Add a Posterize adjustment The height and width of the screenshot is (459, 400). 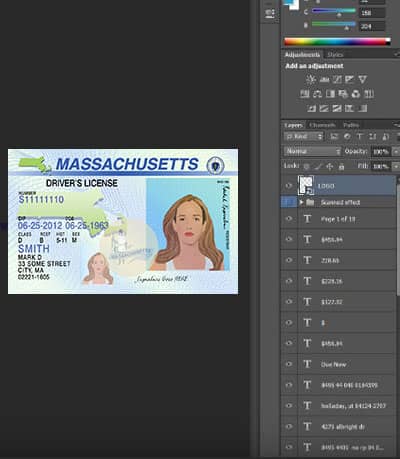point(324,108)
